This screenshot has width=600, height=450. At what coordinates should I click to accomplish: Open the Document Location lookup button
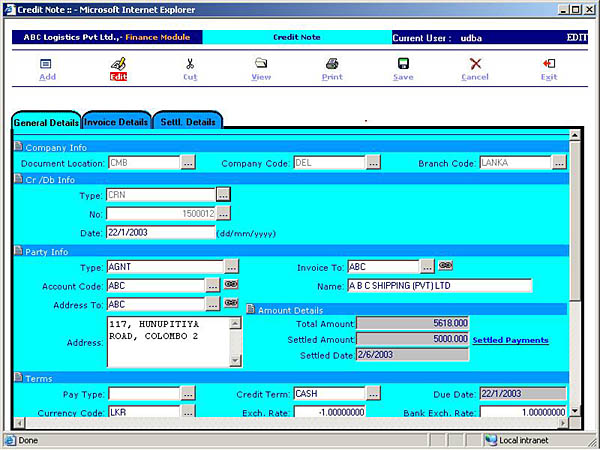pos(188,162)
